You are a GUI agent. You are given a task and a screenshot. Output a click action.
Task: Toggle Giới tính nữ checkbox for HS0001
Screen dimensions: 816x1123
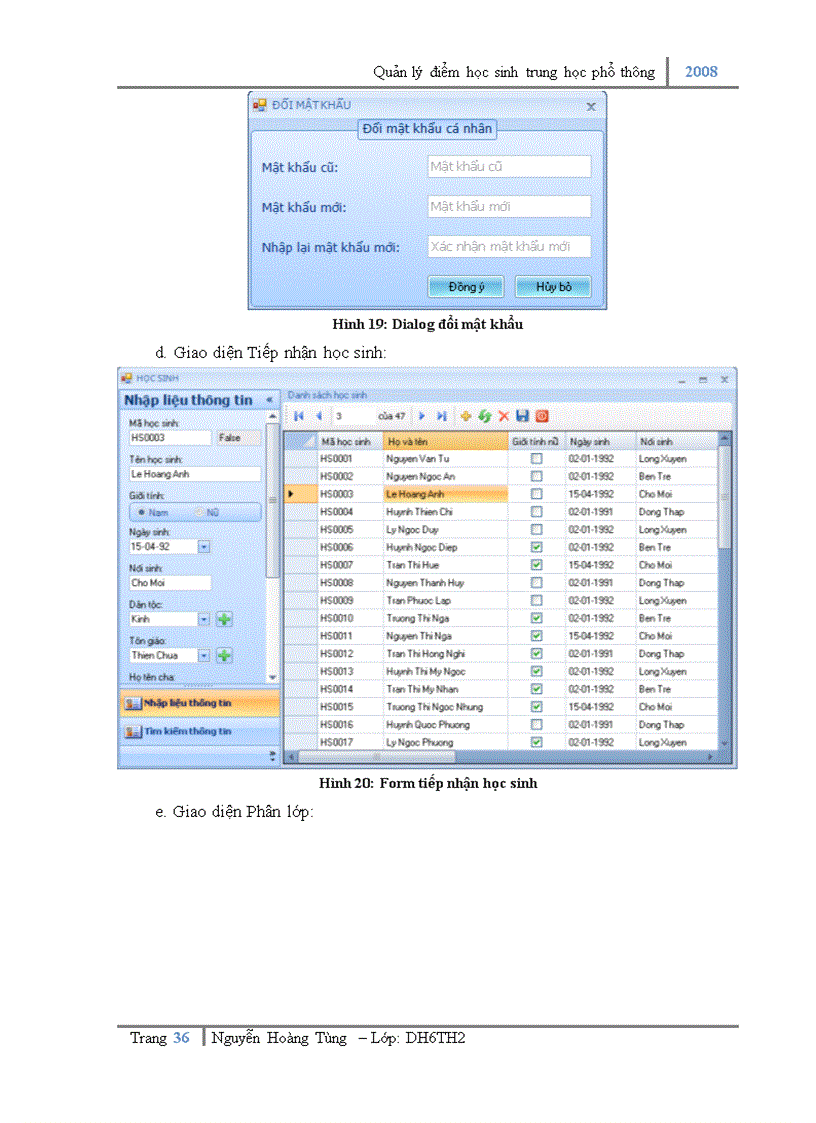tap(537, 459)
